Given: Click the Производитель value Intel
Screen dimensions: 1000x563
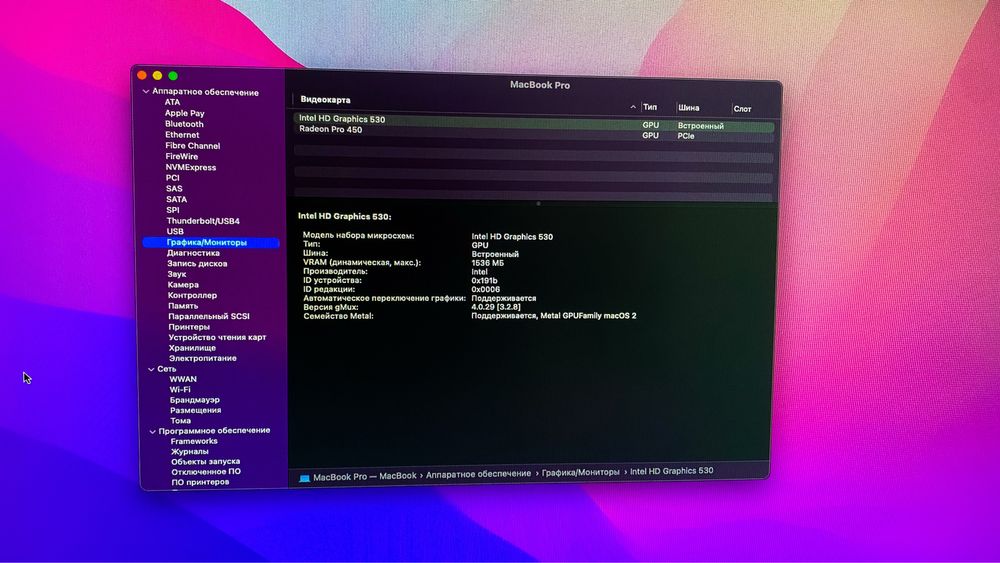Looking at the screenshot, I should (480, 272).
